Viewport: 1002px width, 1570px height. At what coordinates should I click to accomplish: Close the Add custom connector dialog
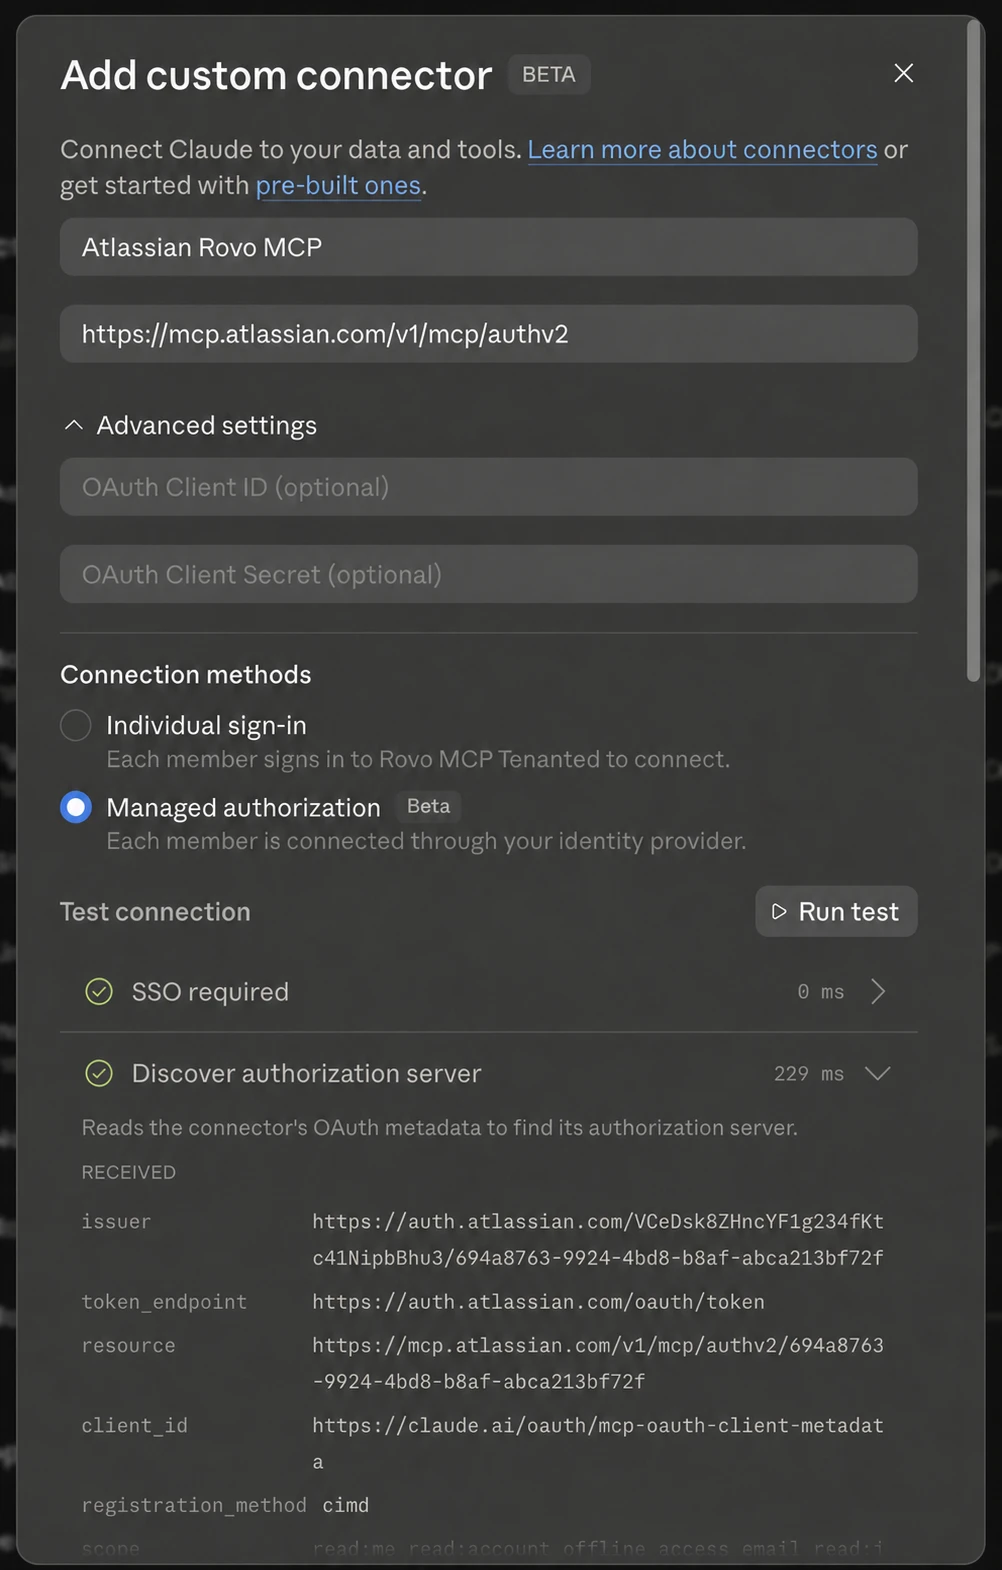(x=903, y=73)
